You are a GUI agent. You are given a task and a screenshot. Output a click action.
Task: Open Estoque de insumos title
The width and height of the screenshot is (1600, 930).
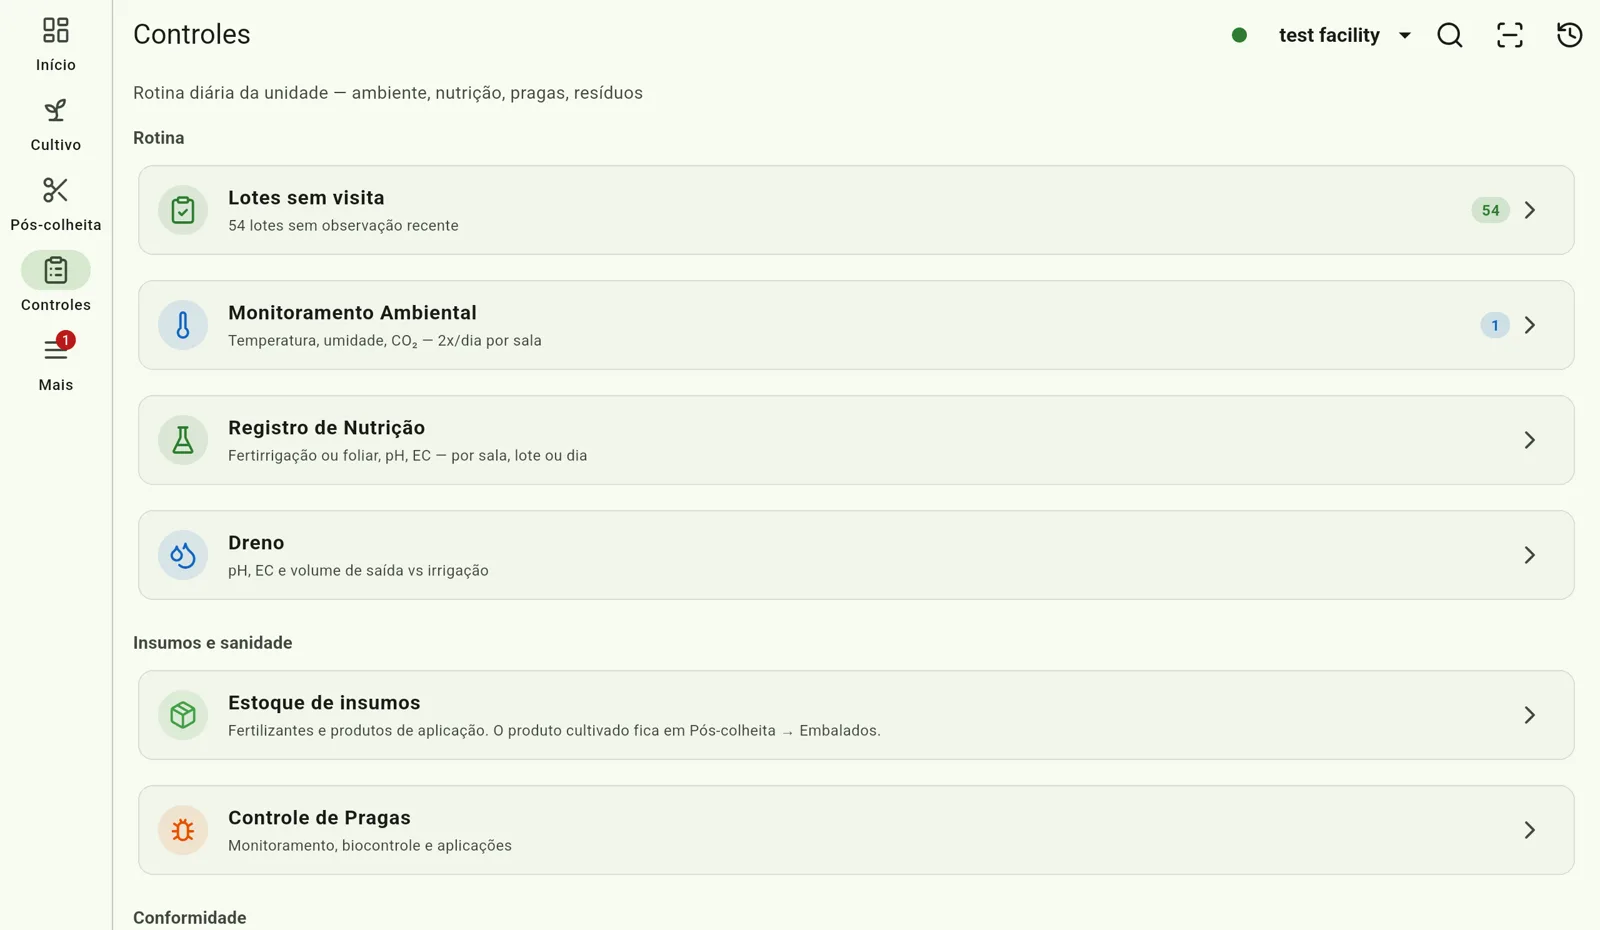[x=324, y=703]
